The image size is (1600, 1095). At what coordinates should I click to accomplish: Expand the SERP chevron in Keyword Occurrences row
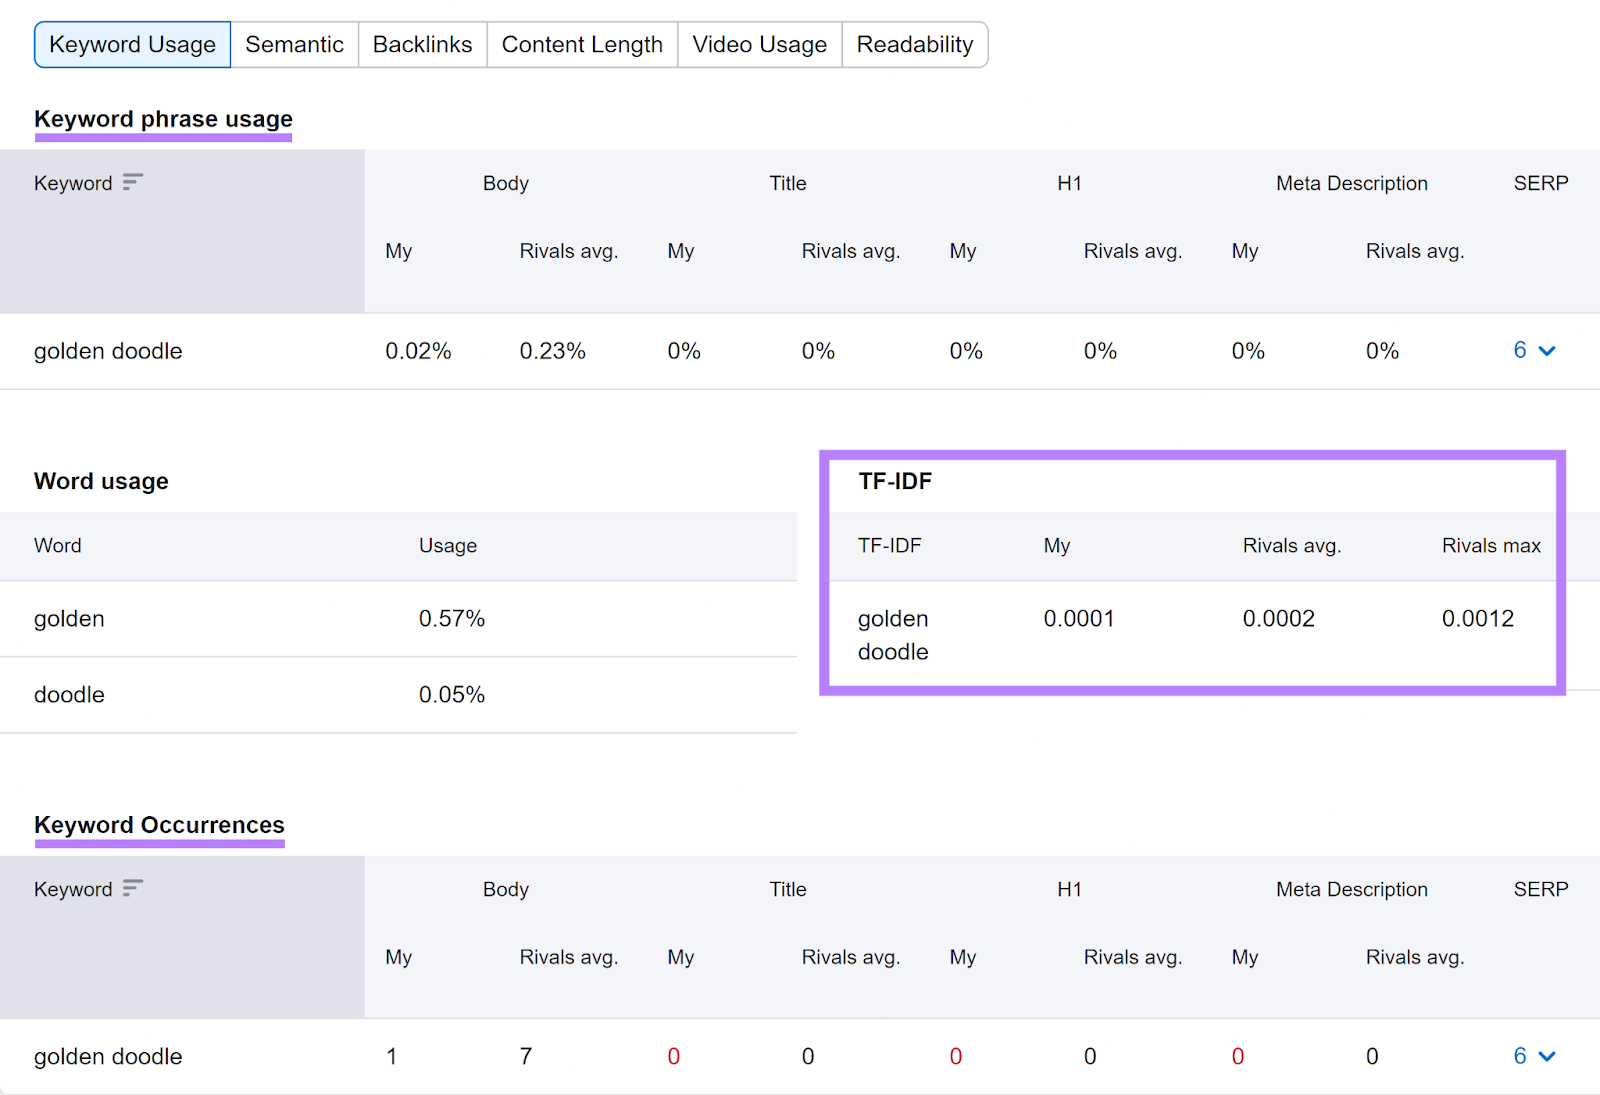[x=1547, y=1056]
